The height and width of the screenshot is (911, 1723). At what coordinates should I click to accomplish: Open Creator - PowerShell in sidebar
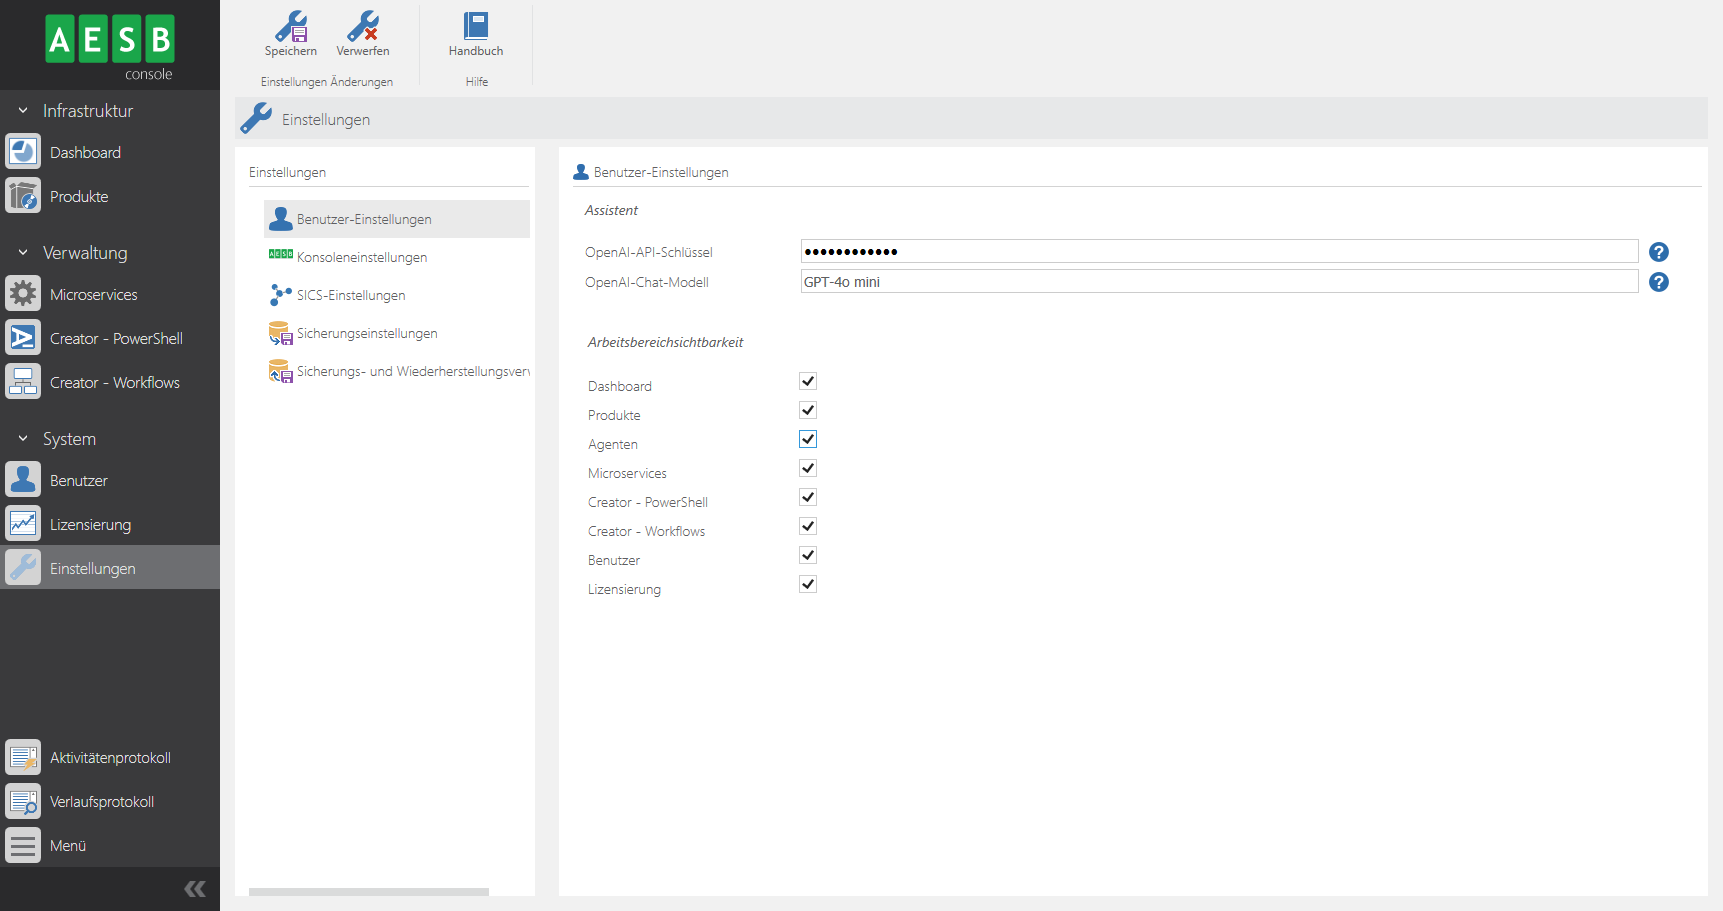pos(116,339)
